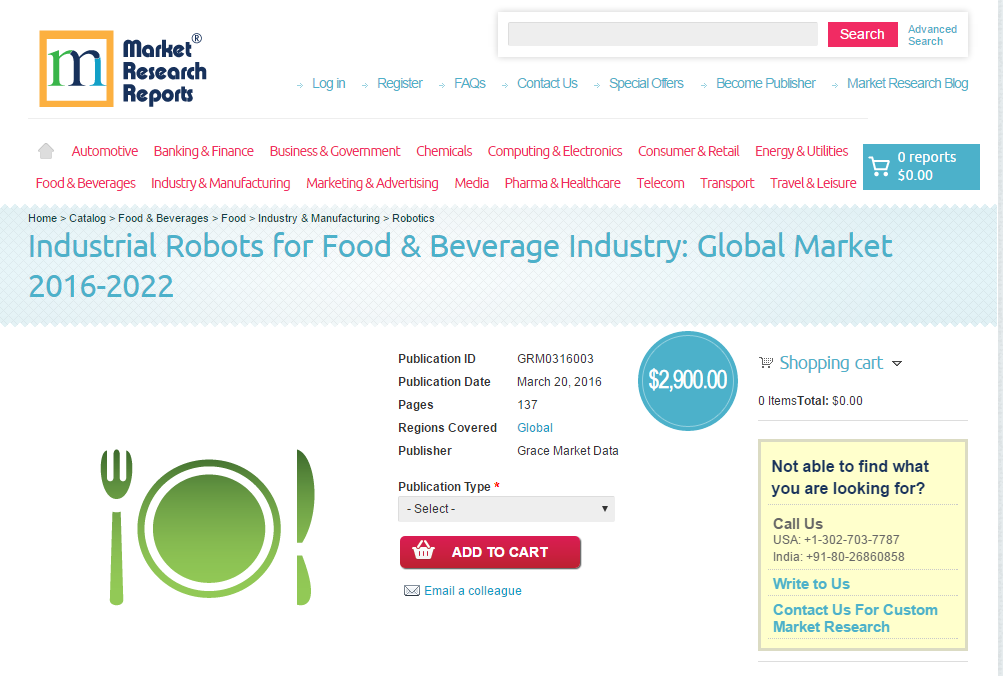Click the cart icon next to Shopping cart heading
This screenshot has height=676, width=1003.
click(766, 362)
